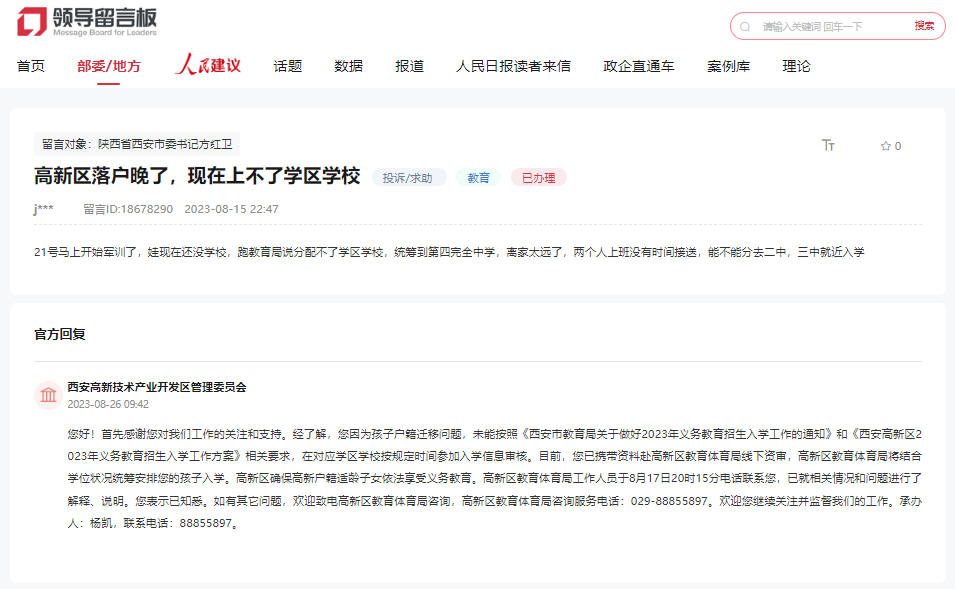Navigate to 政企直通车
This screenshot has height=589, width=955.
637,68
